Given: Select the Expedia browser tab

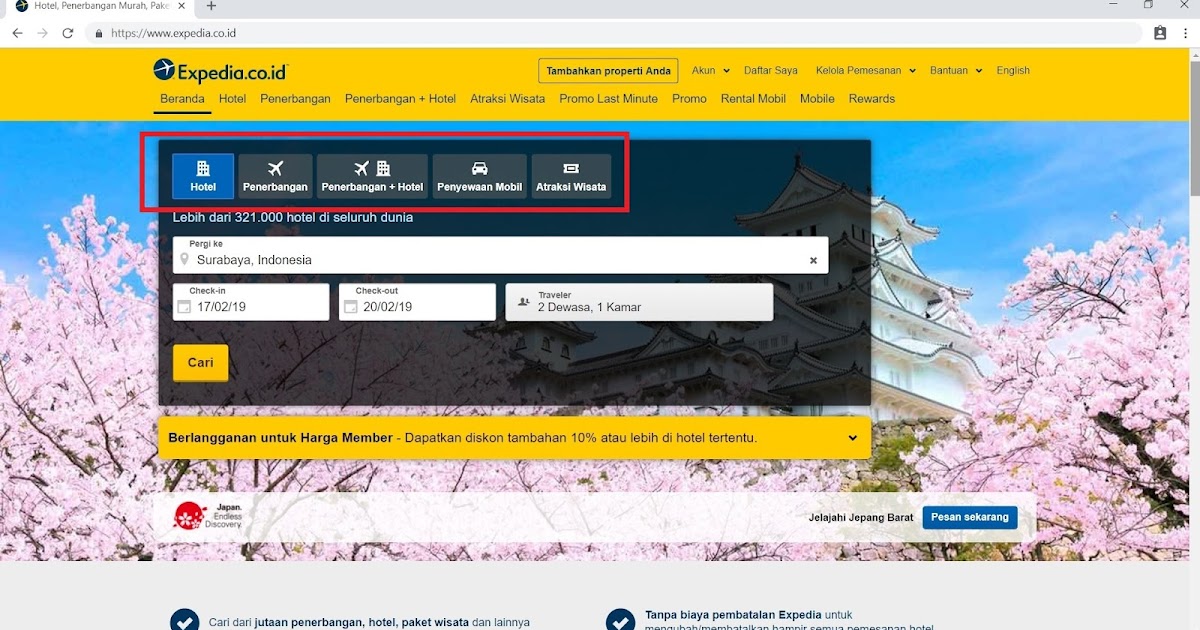Looking at the screenshot, I should 98,6.
